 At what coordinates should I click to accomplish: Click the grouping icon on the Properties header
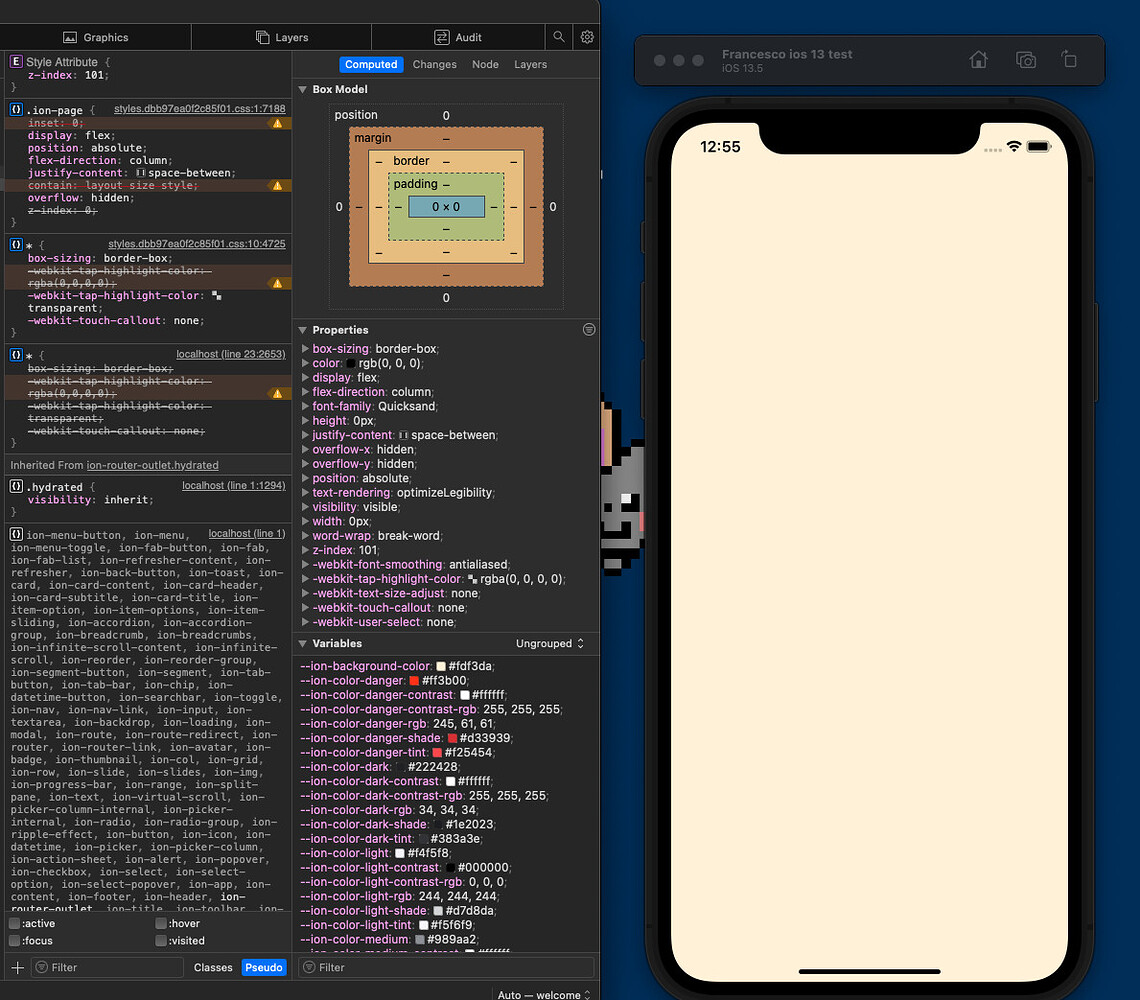[589, 329]
